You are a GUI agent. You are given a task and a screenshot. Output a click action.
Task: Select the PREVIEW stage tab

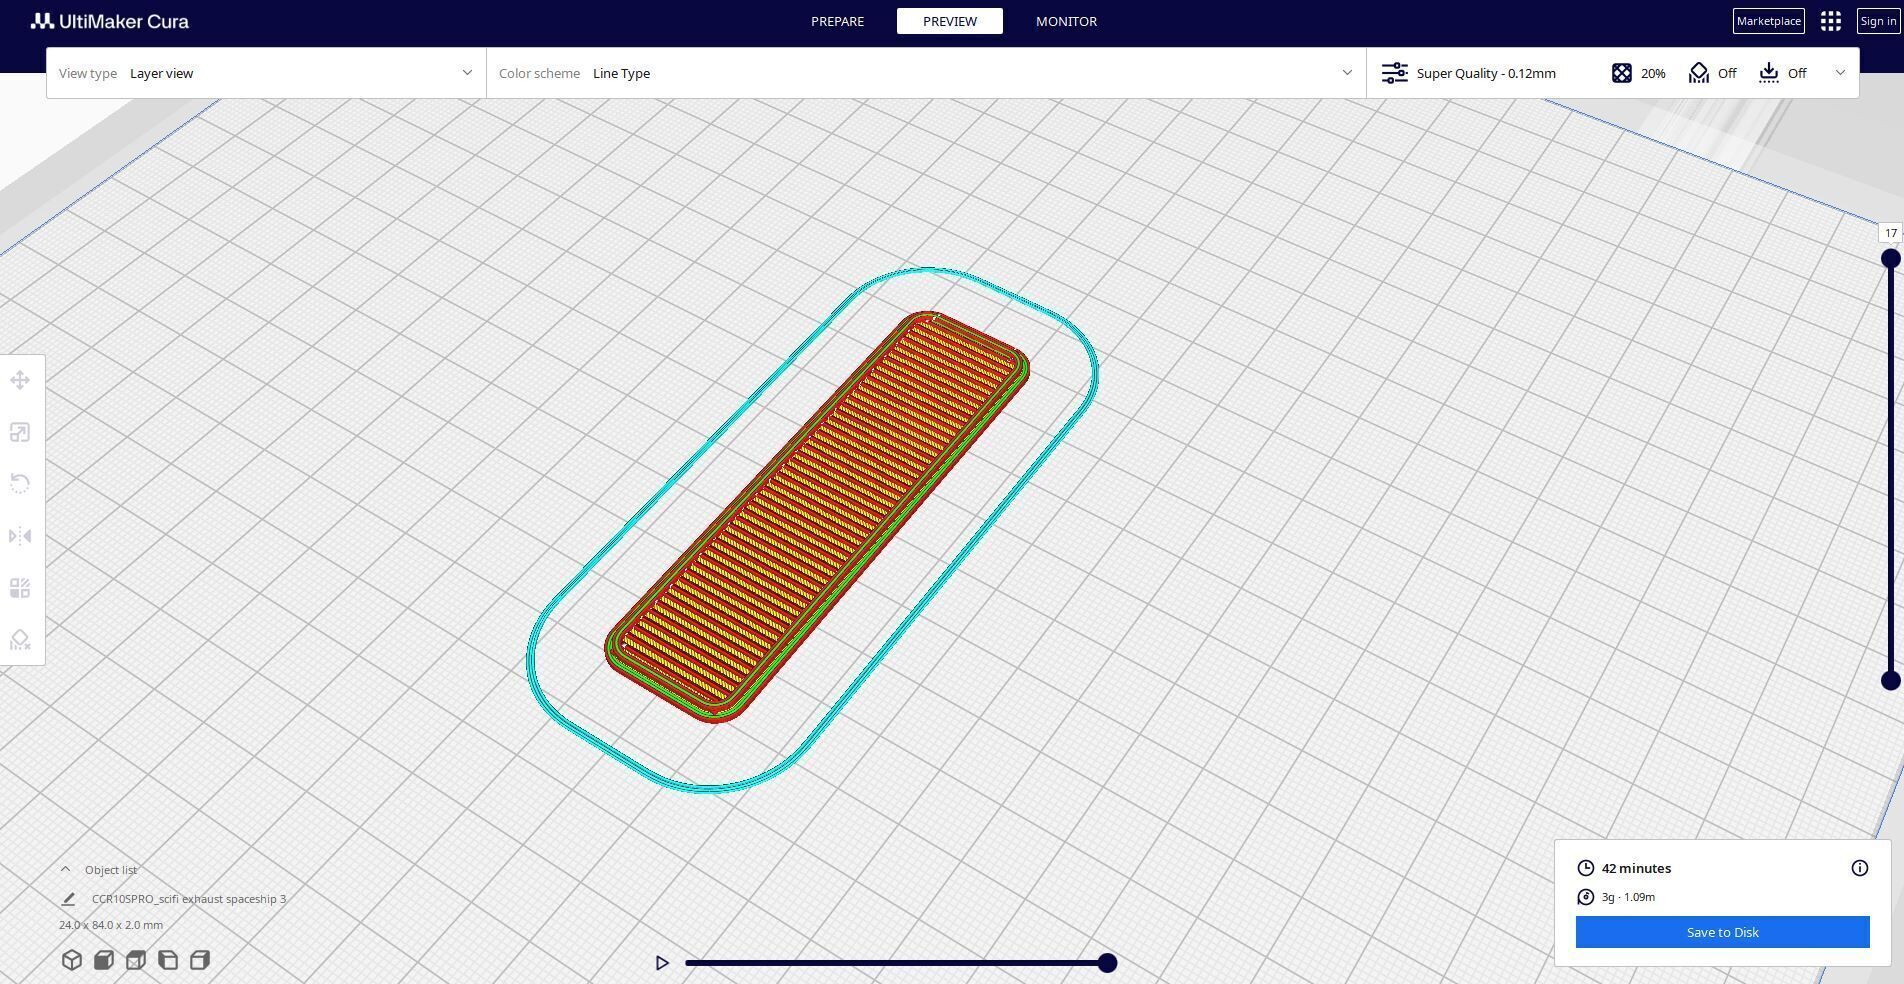[x=950, y=21]
